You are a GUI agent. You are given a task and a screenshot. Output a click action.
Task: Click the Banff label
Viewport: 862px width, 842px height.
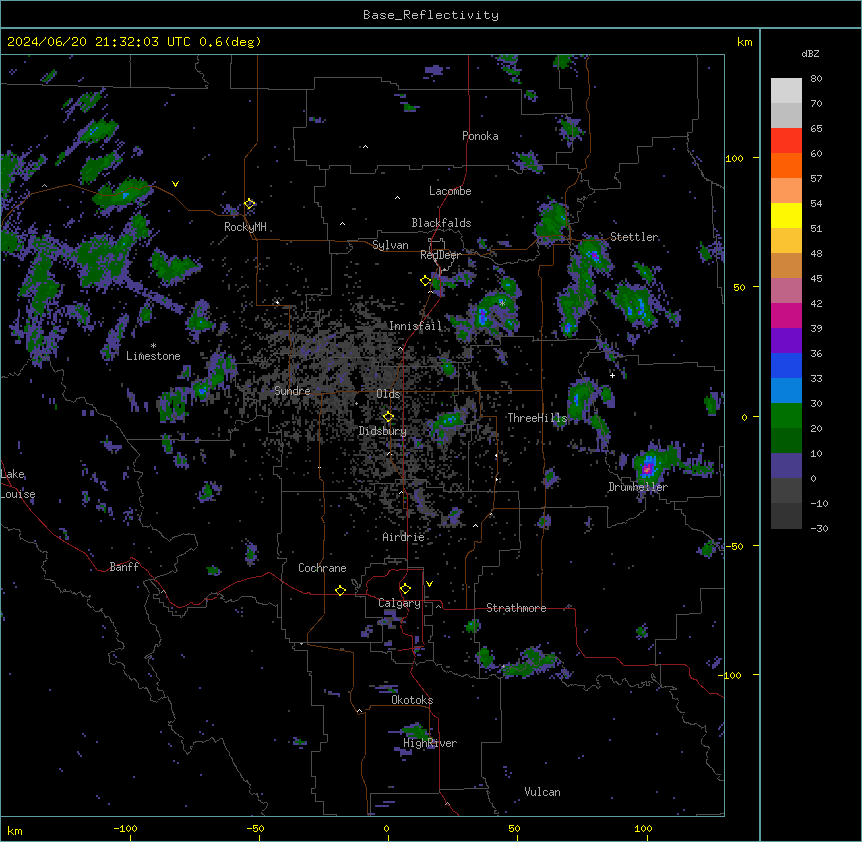coord(124,567)
